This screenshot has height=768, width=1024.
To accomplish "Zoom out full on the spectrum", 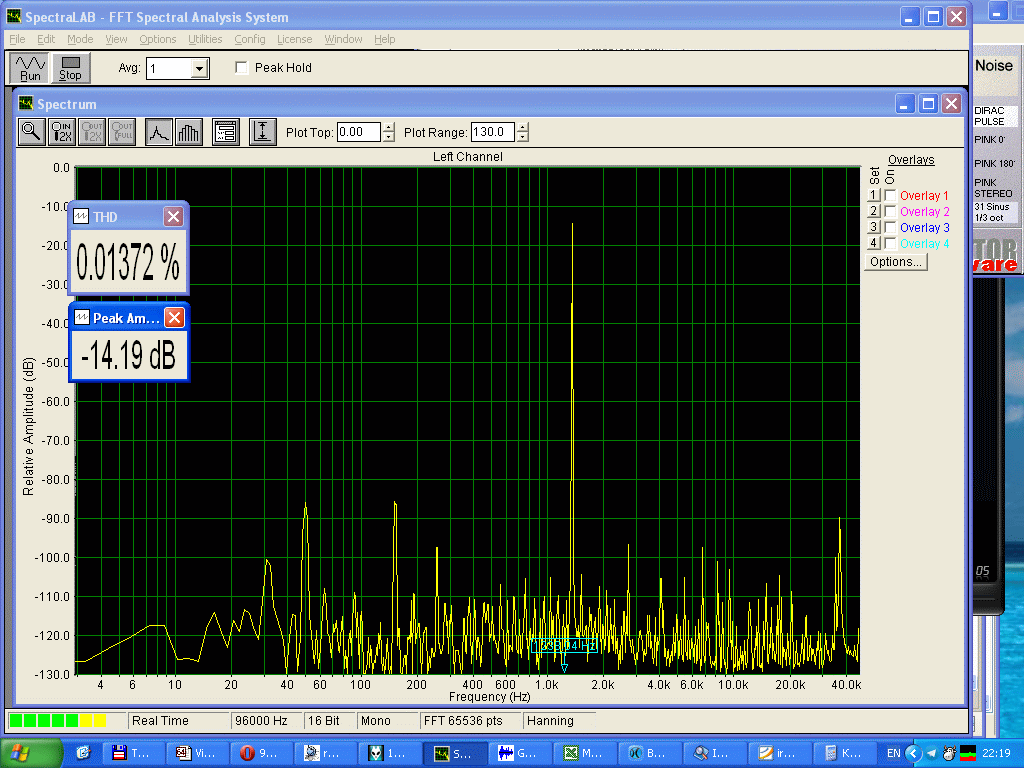I will (x=122, y=132).
